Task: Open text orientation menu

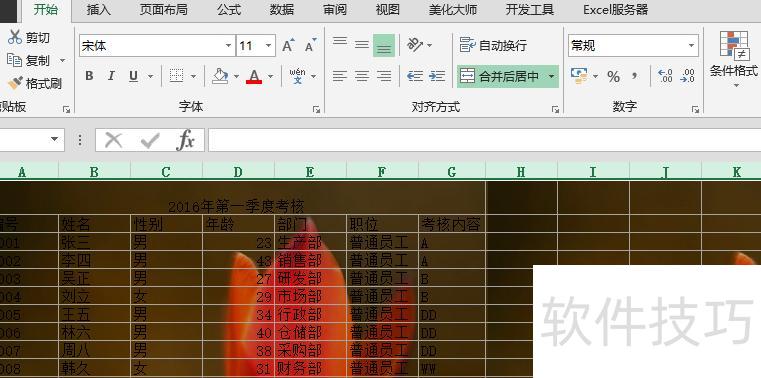Action: tap(419, 45)
